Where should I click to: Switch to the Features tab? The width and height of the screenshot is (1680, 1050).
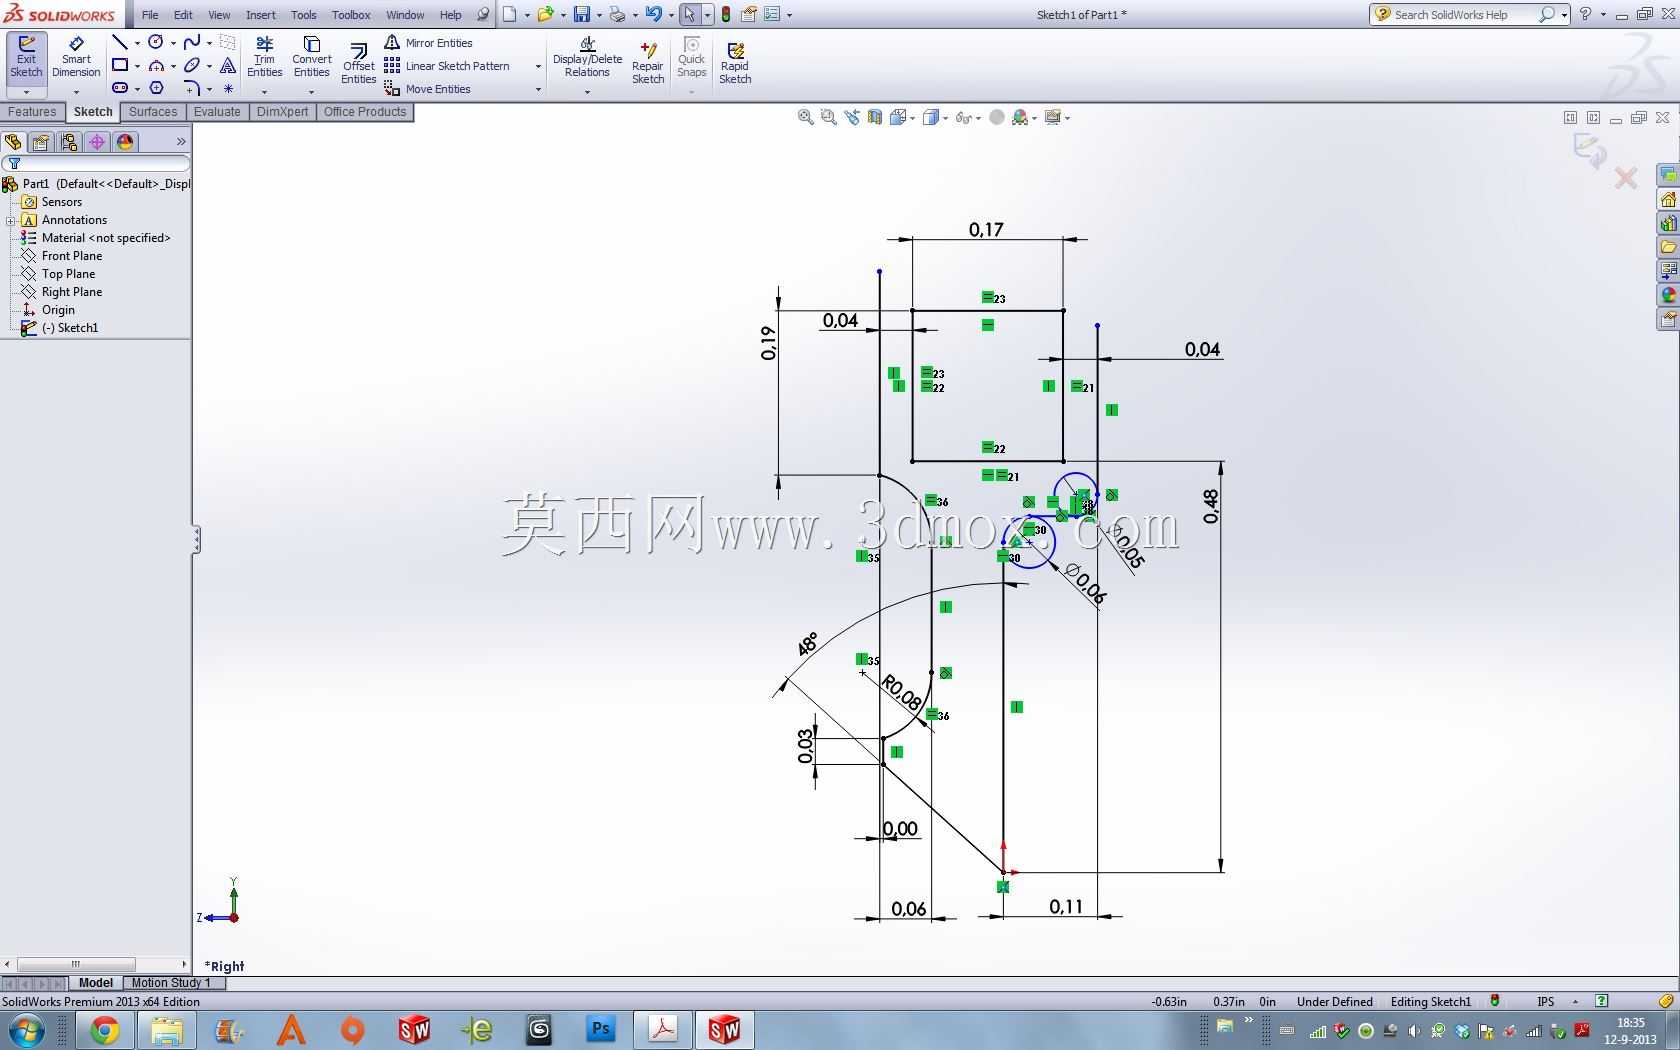click(x=32, y=112)
